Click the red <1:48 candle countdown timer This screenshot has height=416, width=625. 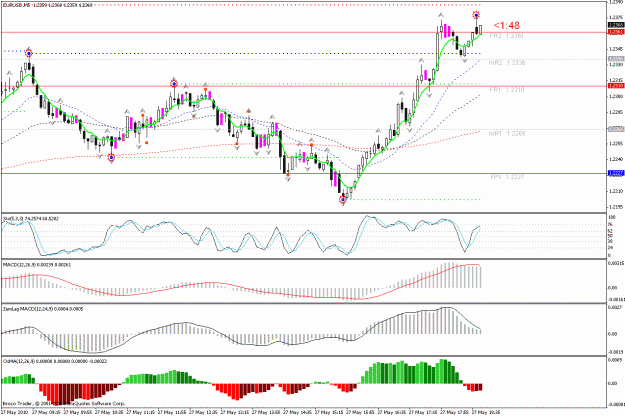[x=507, y=26]
